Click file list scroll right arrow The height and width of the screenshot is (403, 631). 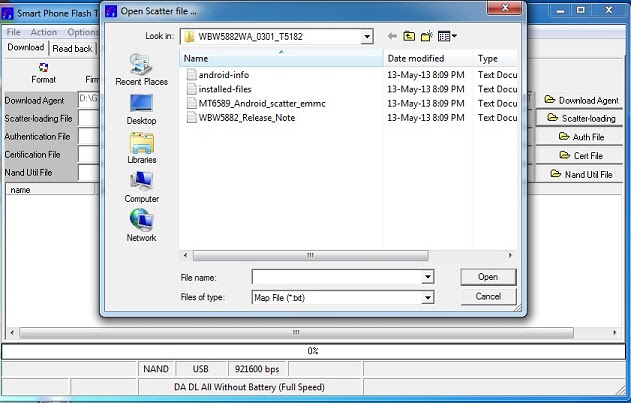coord(510,255)
